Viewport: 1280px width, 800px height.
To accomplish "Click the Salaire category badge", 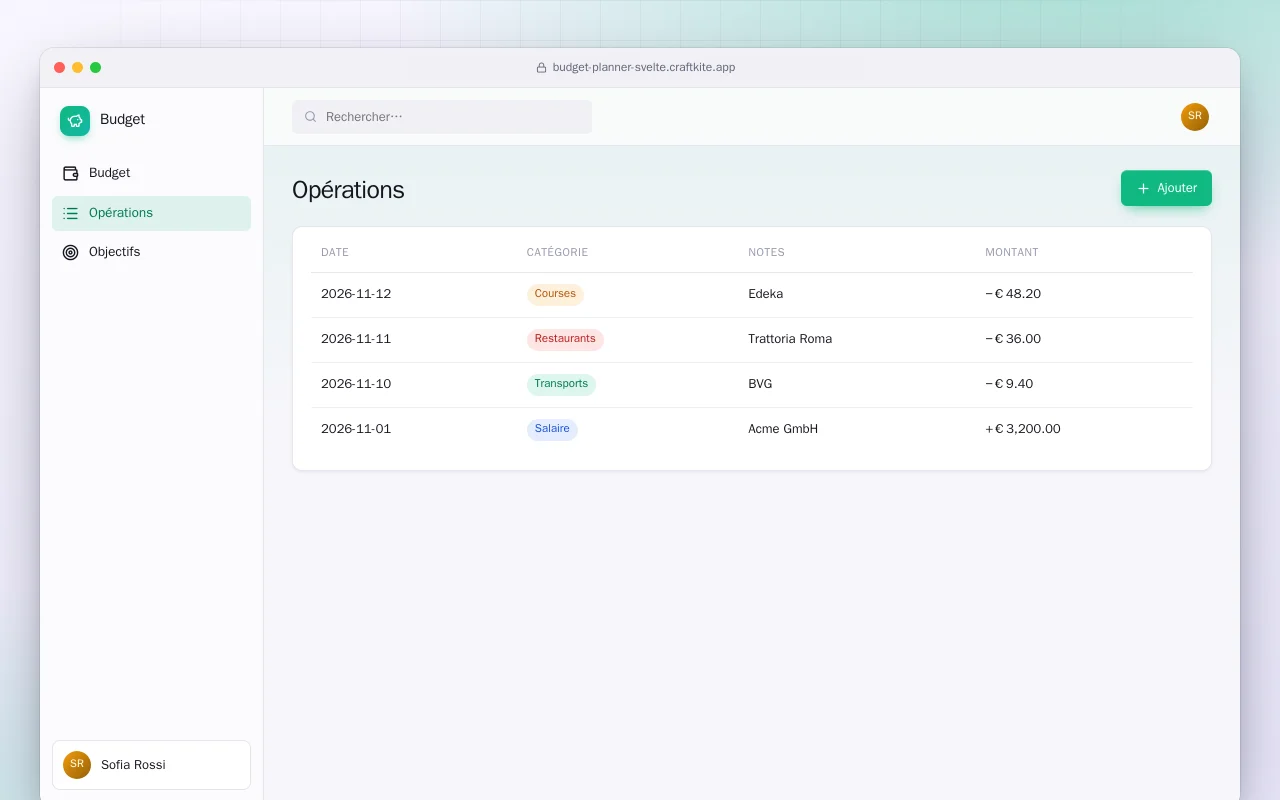I will [x=552, y=429].
